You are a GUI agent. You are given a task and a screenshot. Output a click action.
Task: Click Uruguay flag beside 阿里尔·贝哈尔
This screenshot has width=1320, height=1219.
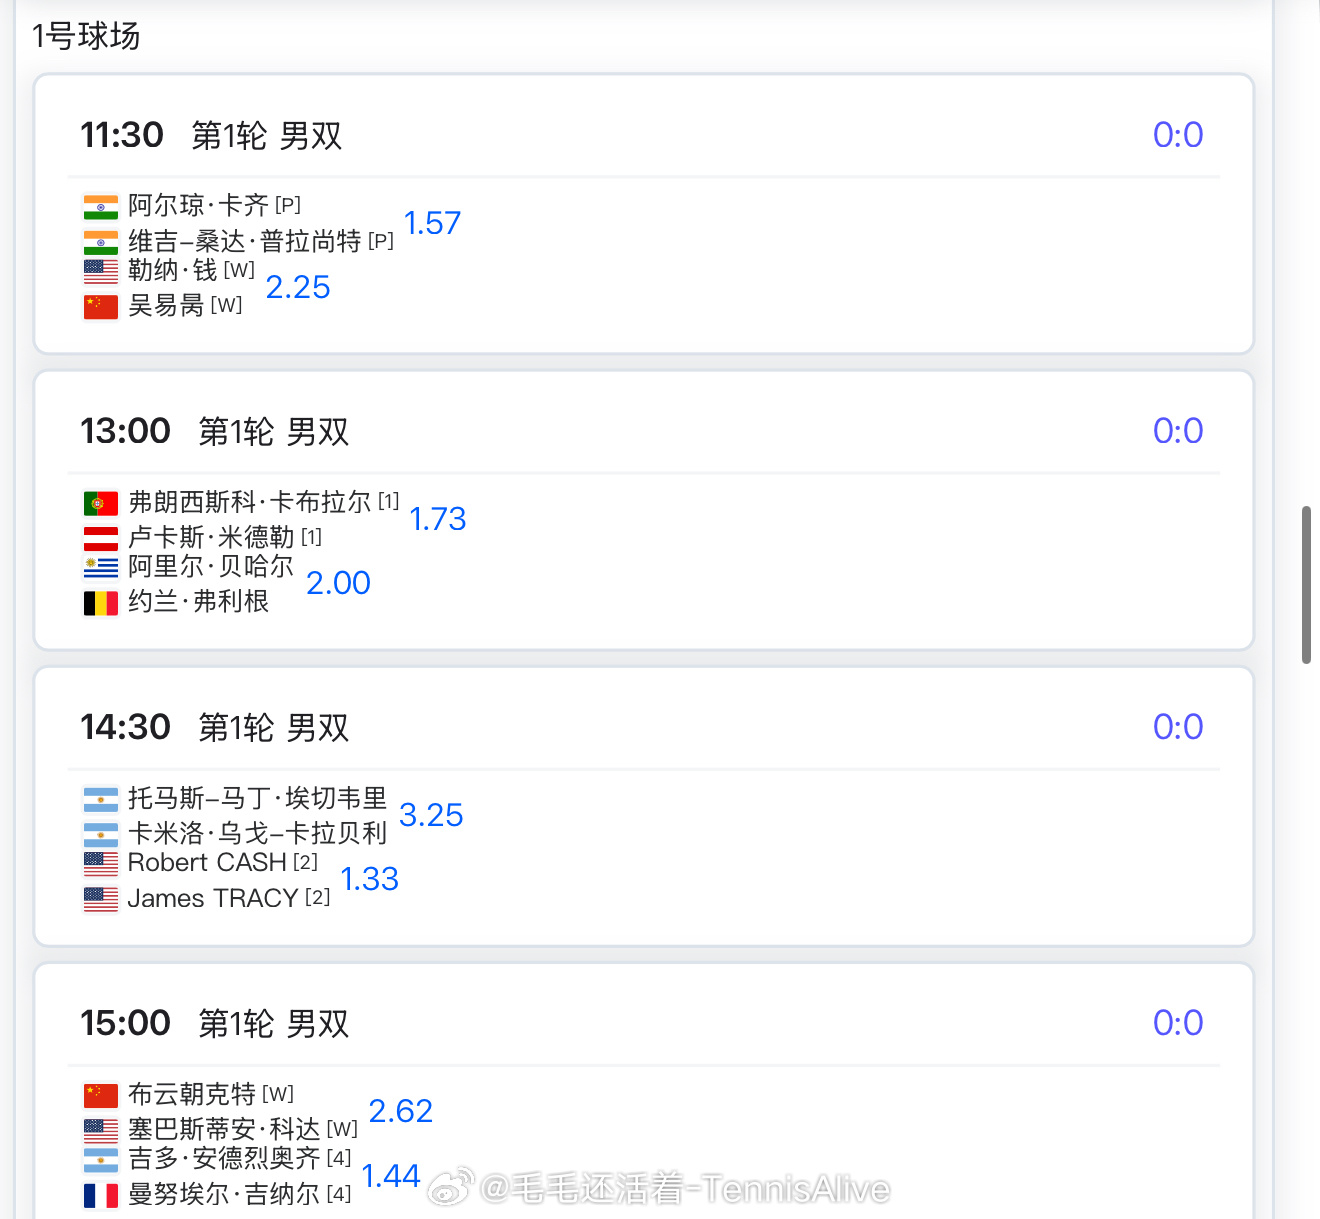[x=101, y=568]
